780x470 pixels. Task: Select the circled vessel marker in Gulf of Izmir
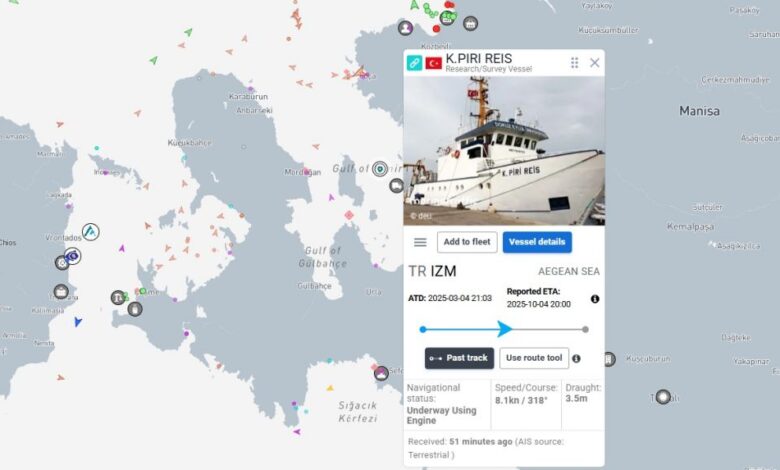pos(380,169)
